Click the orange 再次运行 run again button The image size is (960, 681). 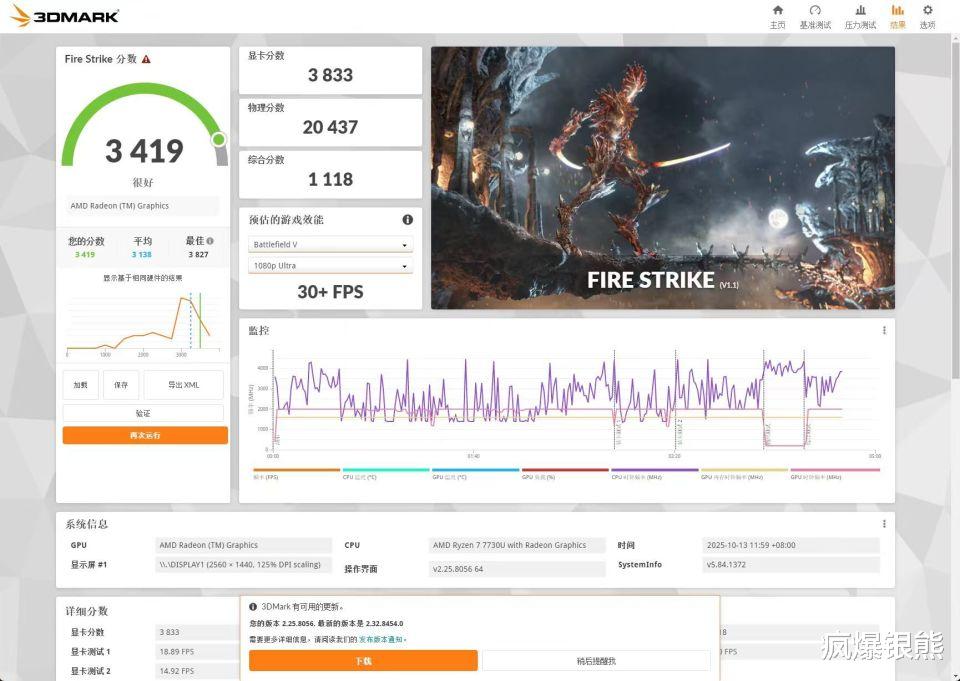(145, 435)
